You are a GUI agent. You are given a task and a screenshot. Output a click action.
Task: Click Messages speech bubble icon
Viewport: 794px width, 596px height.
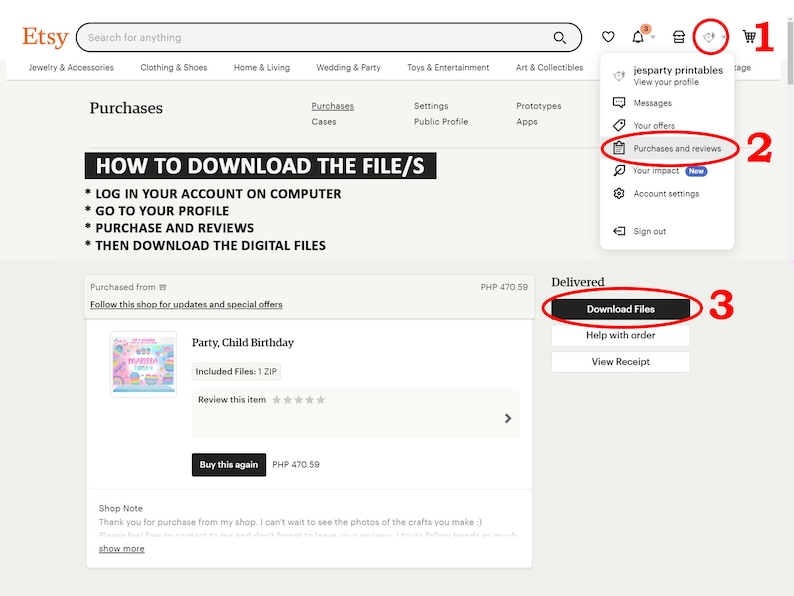coord(619,103)
